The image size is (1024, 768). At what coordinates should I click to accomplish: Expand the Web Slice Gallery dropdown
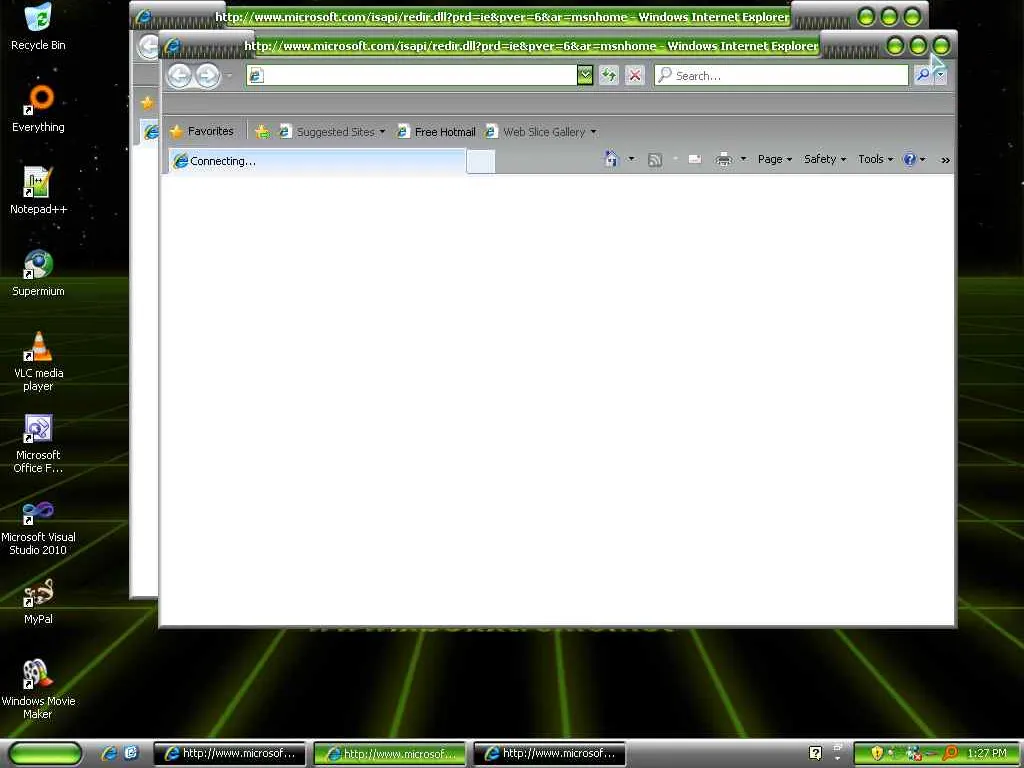[x=540, y=132]
